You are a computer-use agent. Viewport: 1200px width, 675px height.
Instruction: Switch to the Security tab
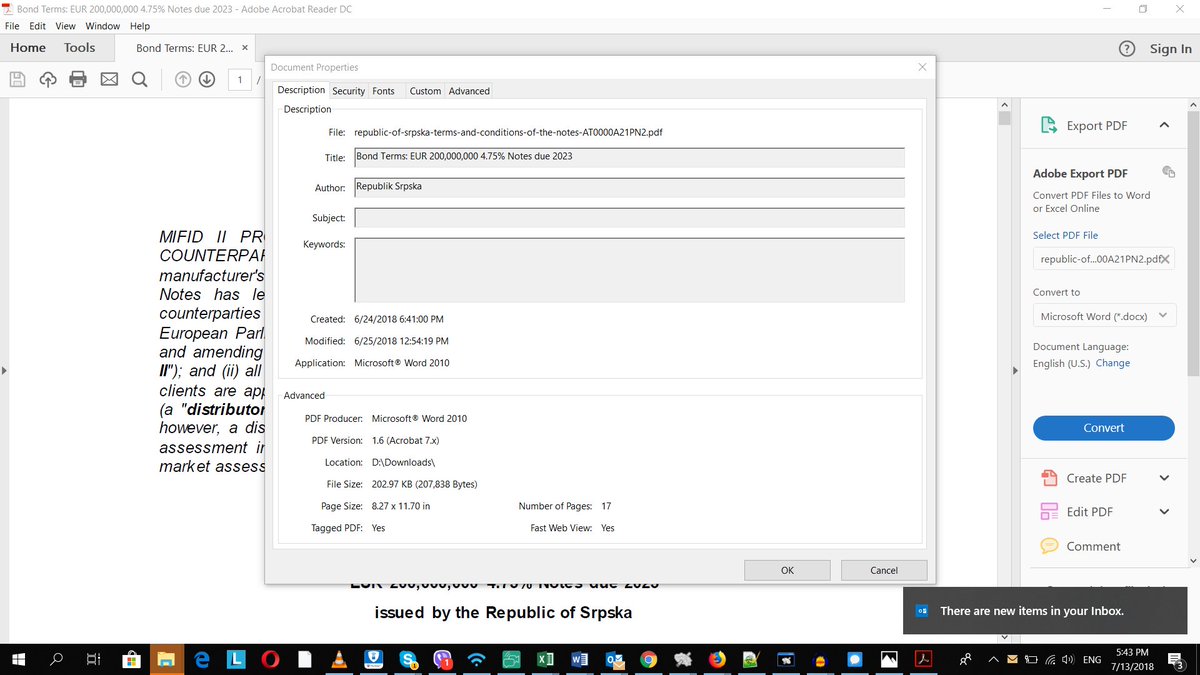pyautogui.click(x=348, y=91)
